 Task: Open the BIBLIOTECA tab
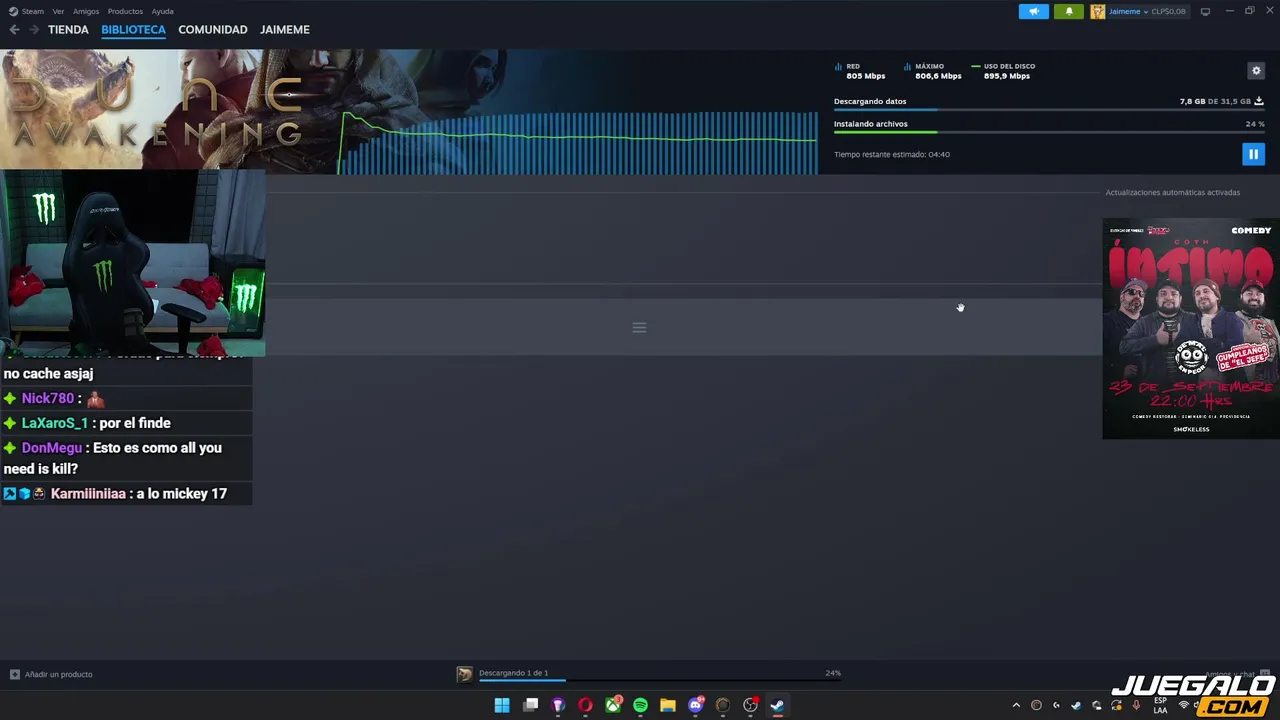[x=133, y=30]
